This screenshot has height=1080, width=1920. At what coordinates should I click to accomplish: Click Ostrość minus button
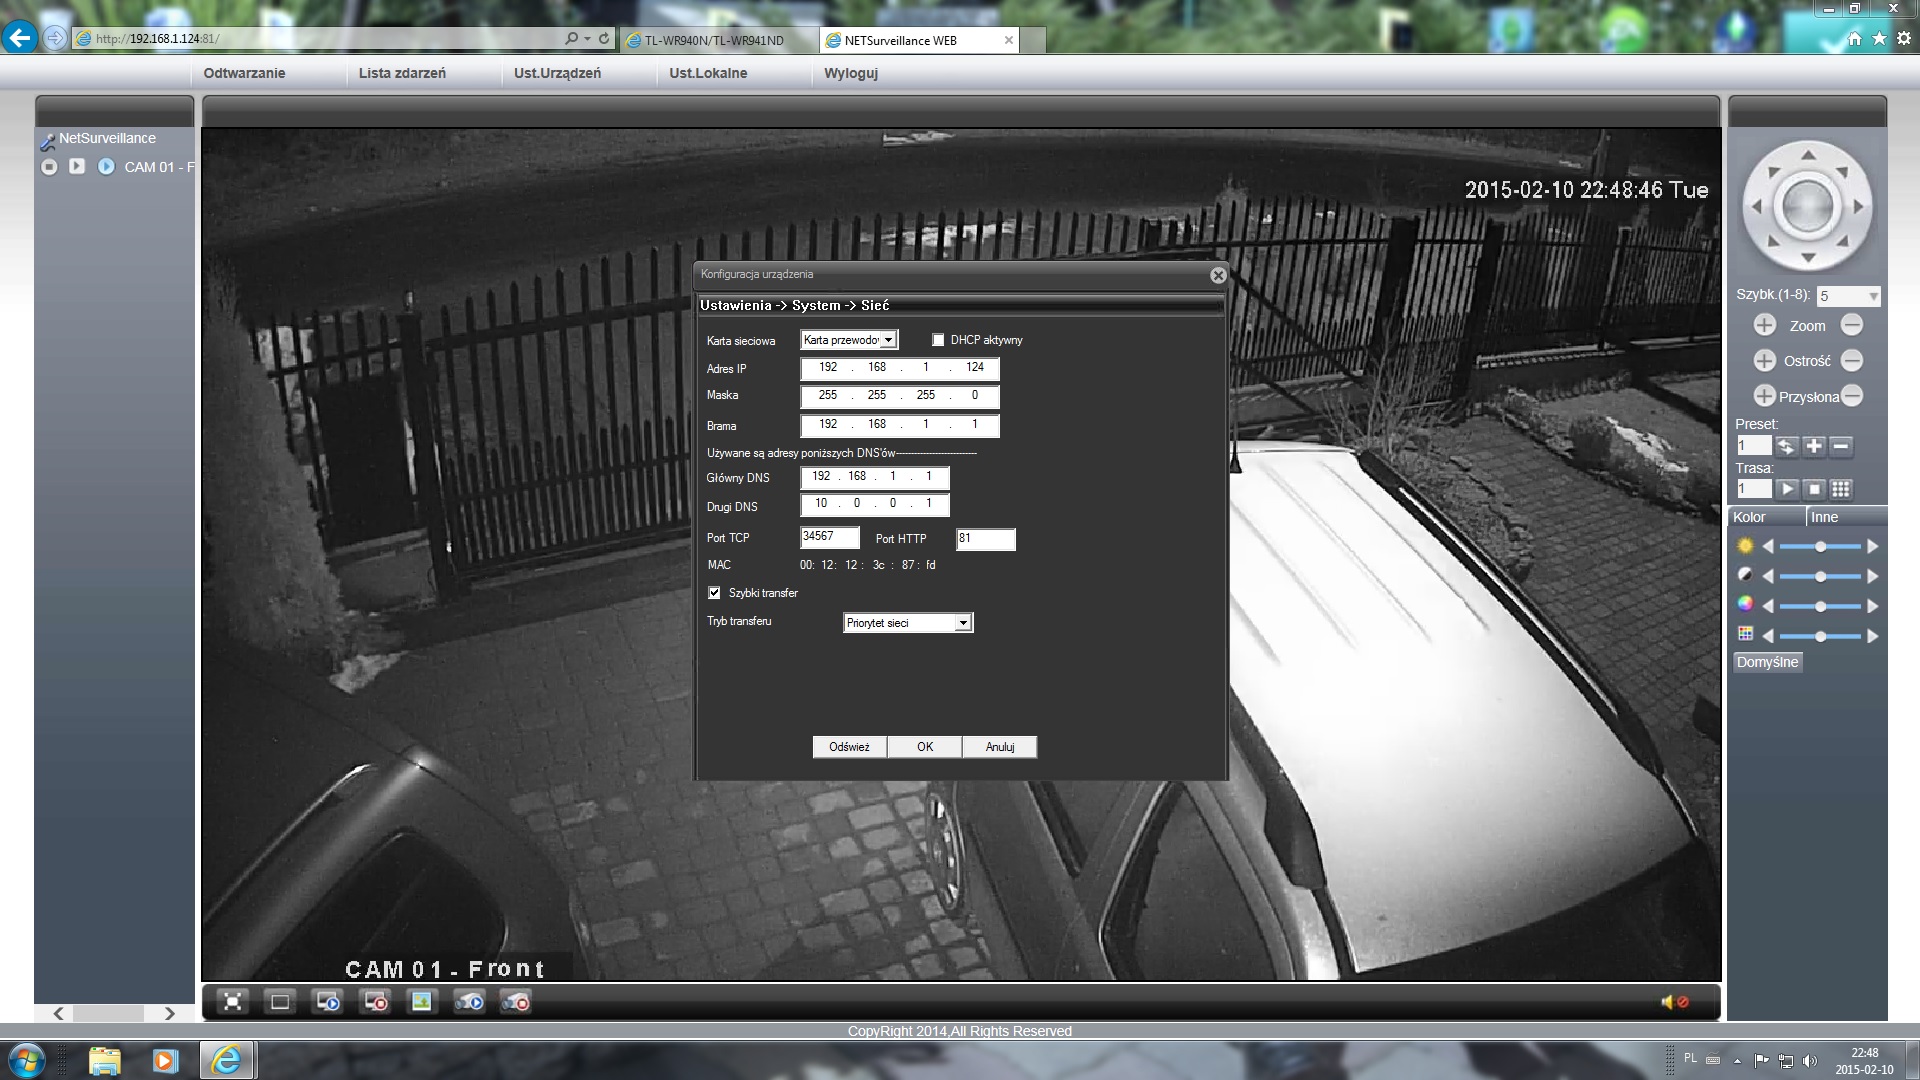pyautogui.click(x=1852, y=361)
